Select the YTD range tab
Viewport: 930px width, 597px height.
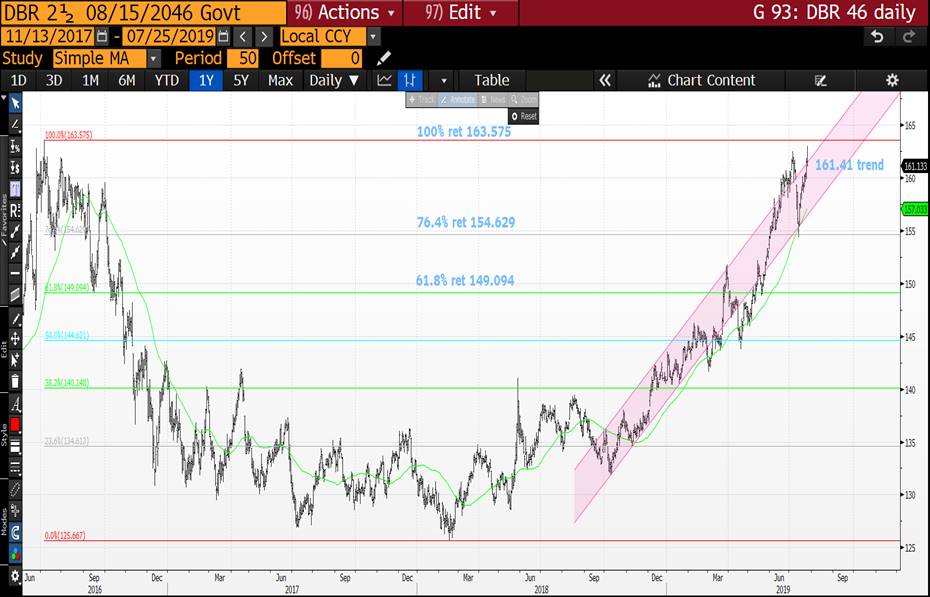(x=167, y=80)
